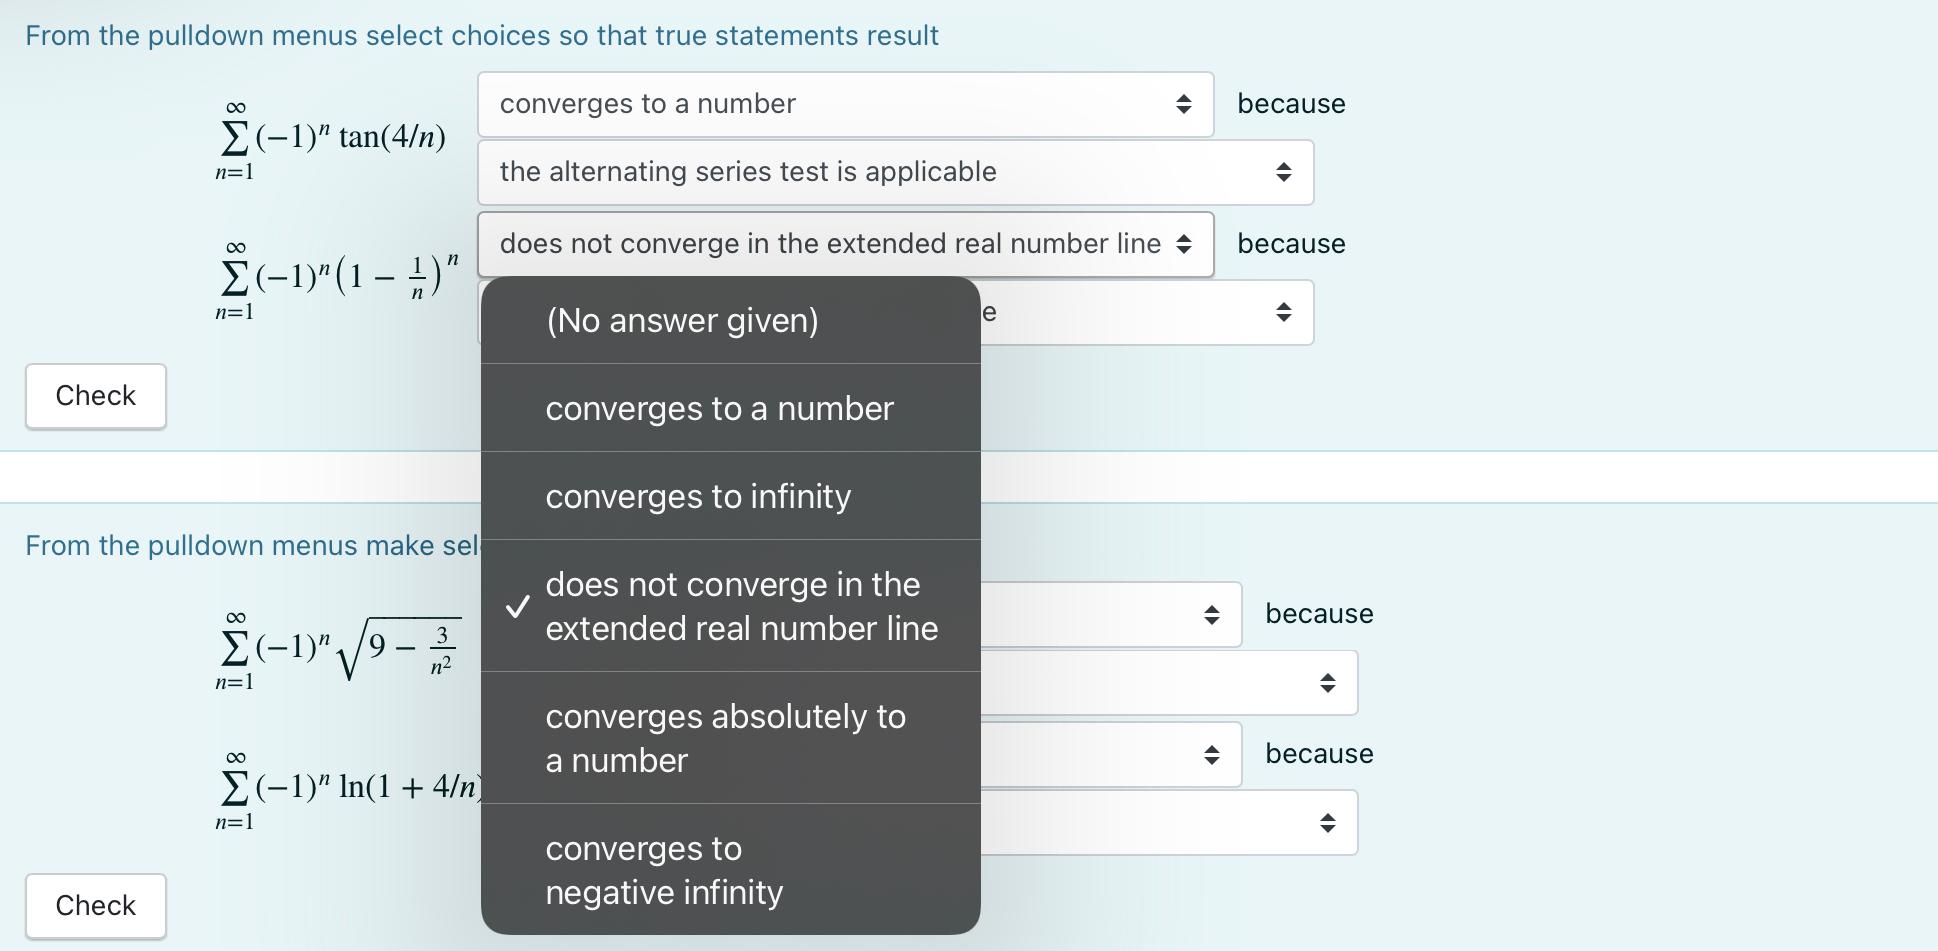Screen dimensions: 1938x951
Task: Click the arrow icon next to the ln(1+4/n) series dropdown
Action: [x=1212, y=754]
